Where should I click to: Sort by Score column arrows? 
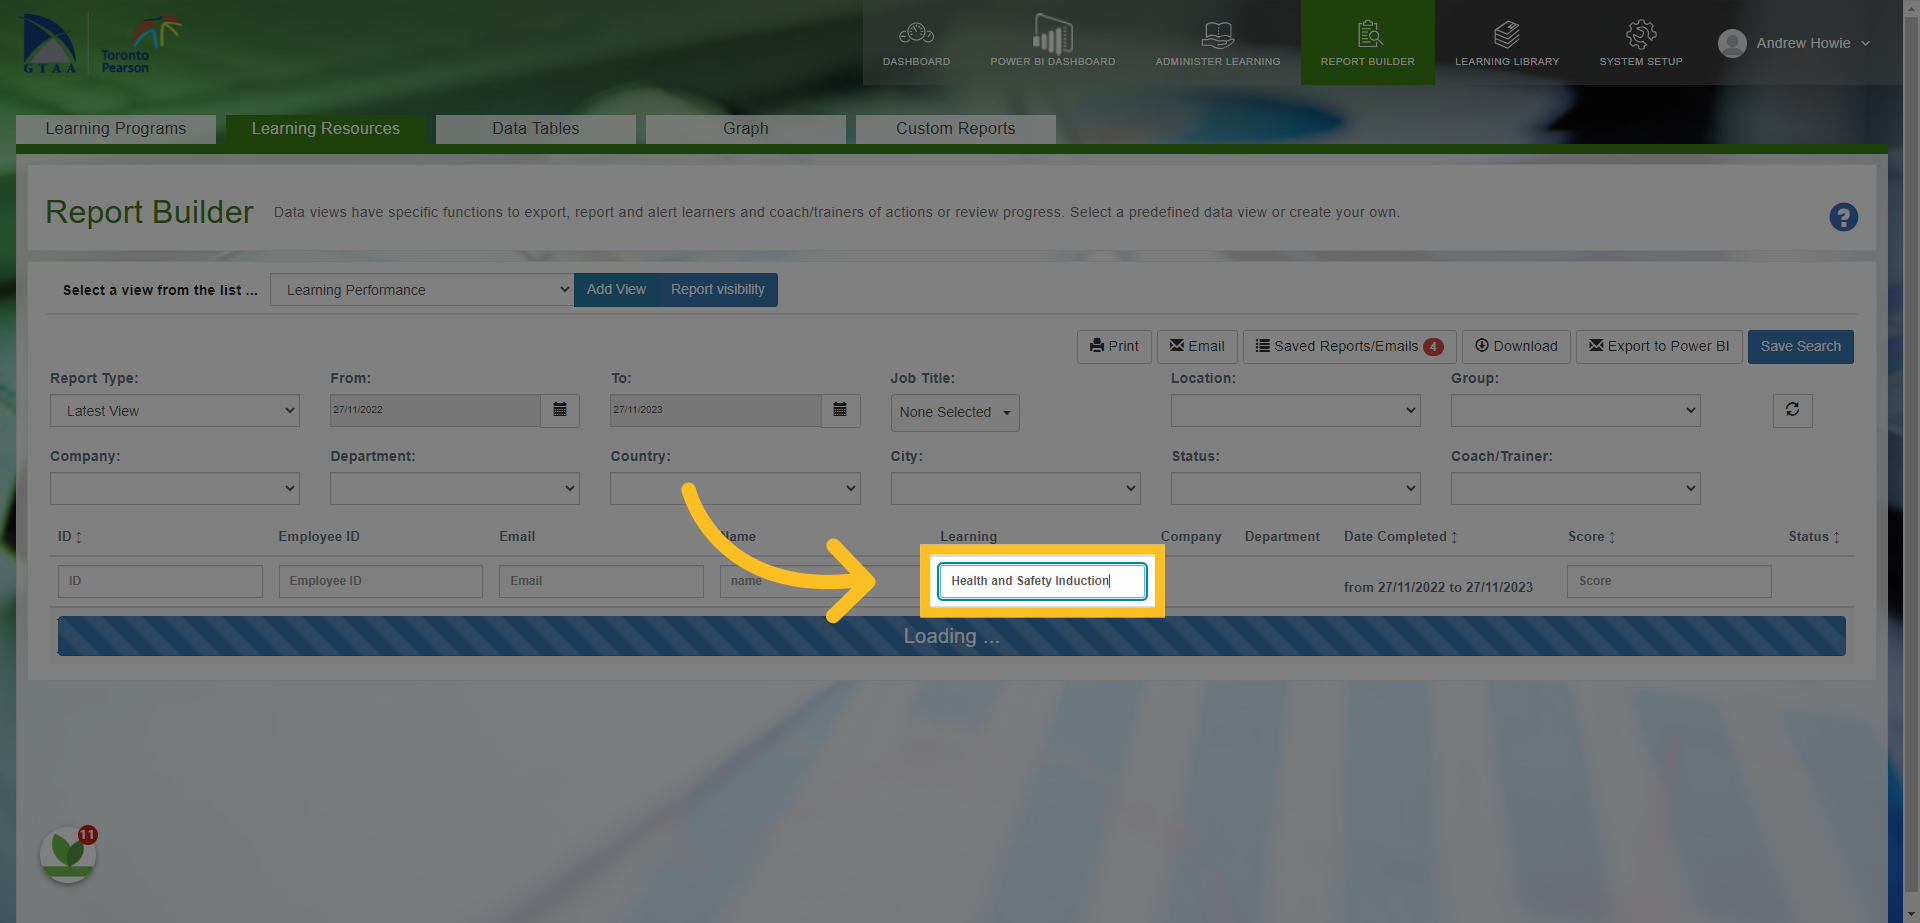[1612, 537]
